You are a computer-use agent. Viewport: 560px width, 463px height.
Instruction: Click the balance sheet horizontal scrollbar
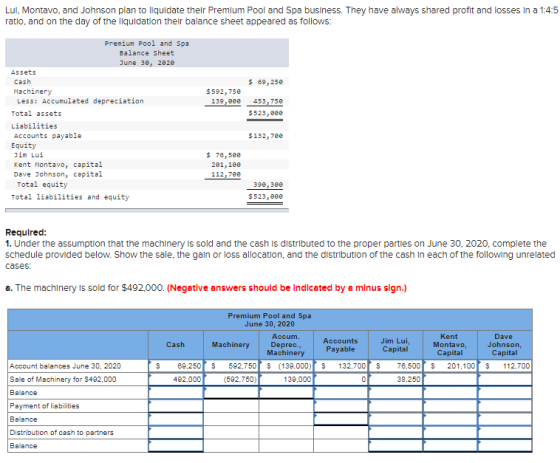click(x=147, y=210)
